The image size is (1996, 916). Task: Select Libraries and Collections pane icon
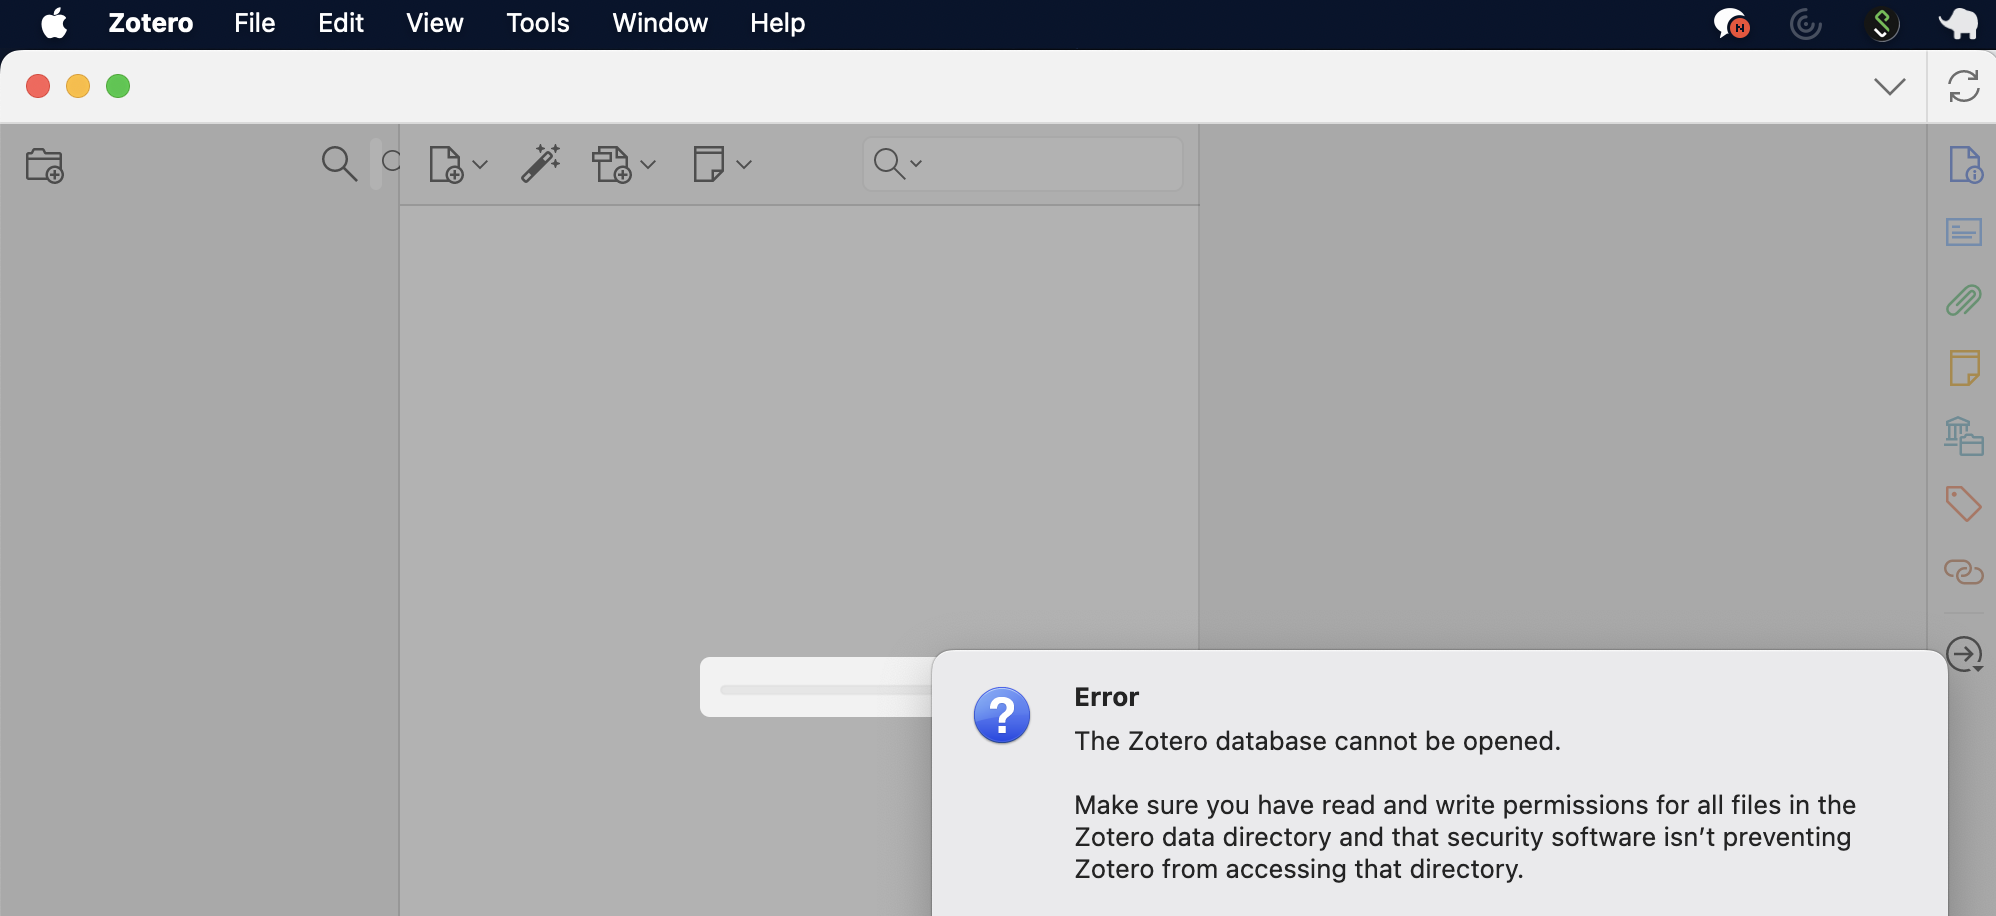pos(1964,436)
